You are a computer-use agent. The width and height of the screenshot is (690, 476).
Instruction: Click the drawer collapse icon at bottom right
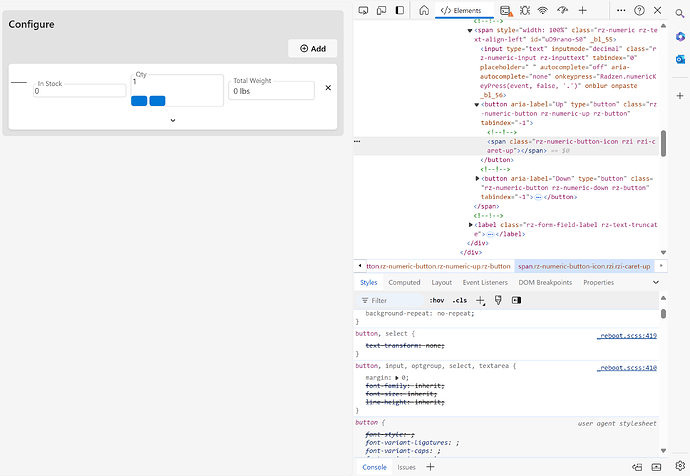tap(656, 467)
